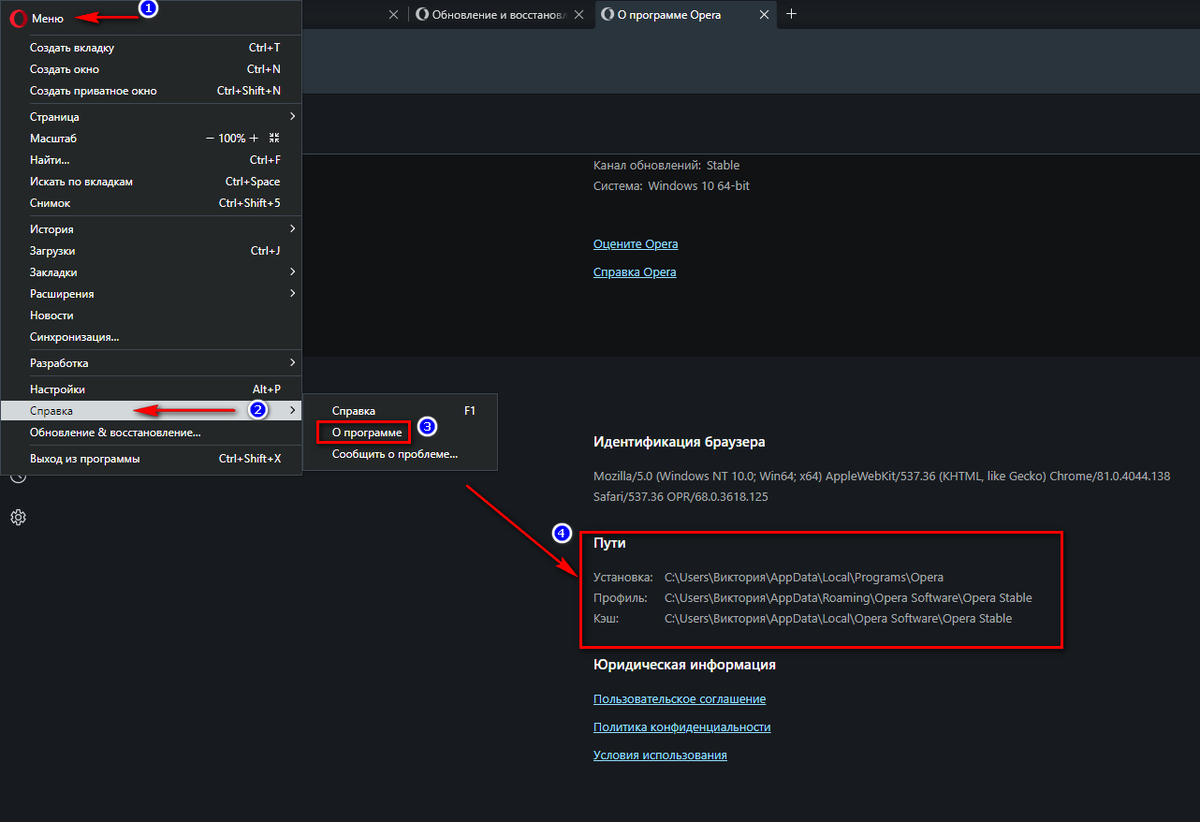Screen dimensions: 1200x822
Task: Click the Mozilla/5.0 user agent string
Action: pyautogui.click(x=881, y=486)
